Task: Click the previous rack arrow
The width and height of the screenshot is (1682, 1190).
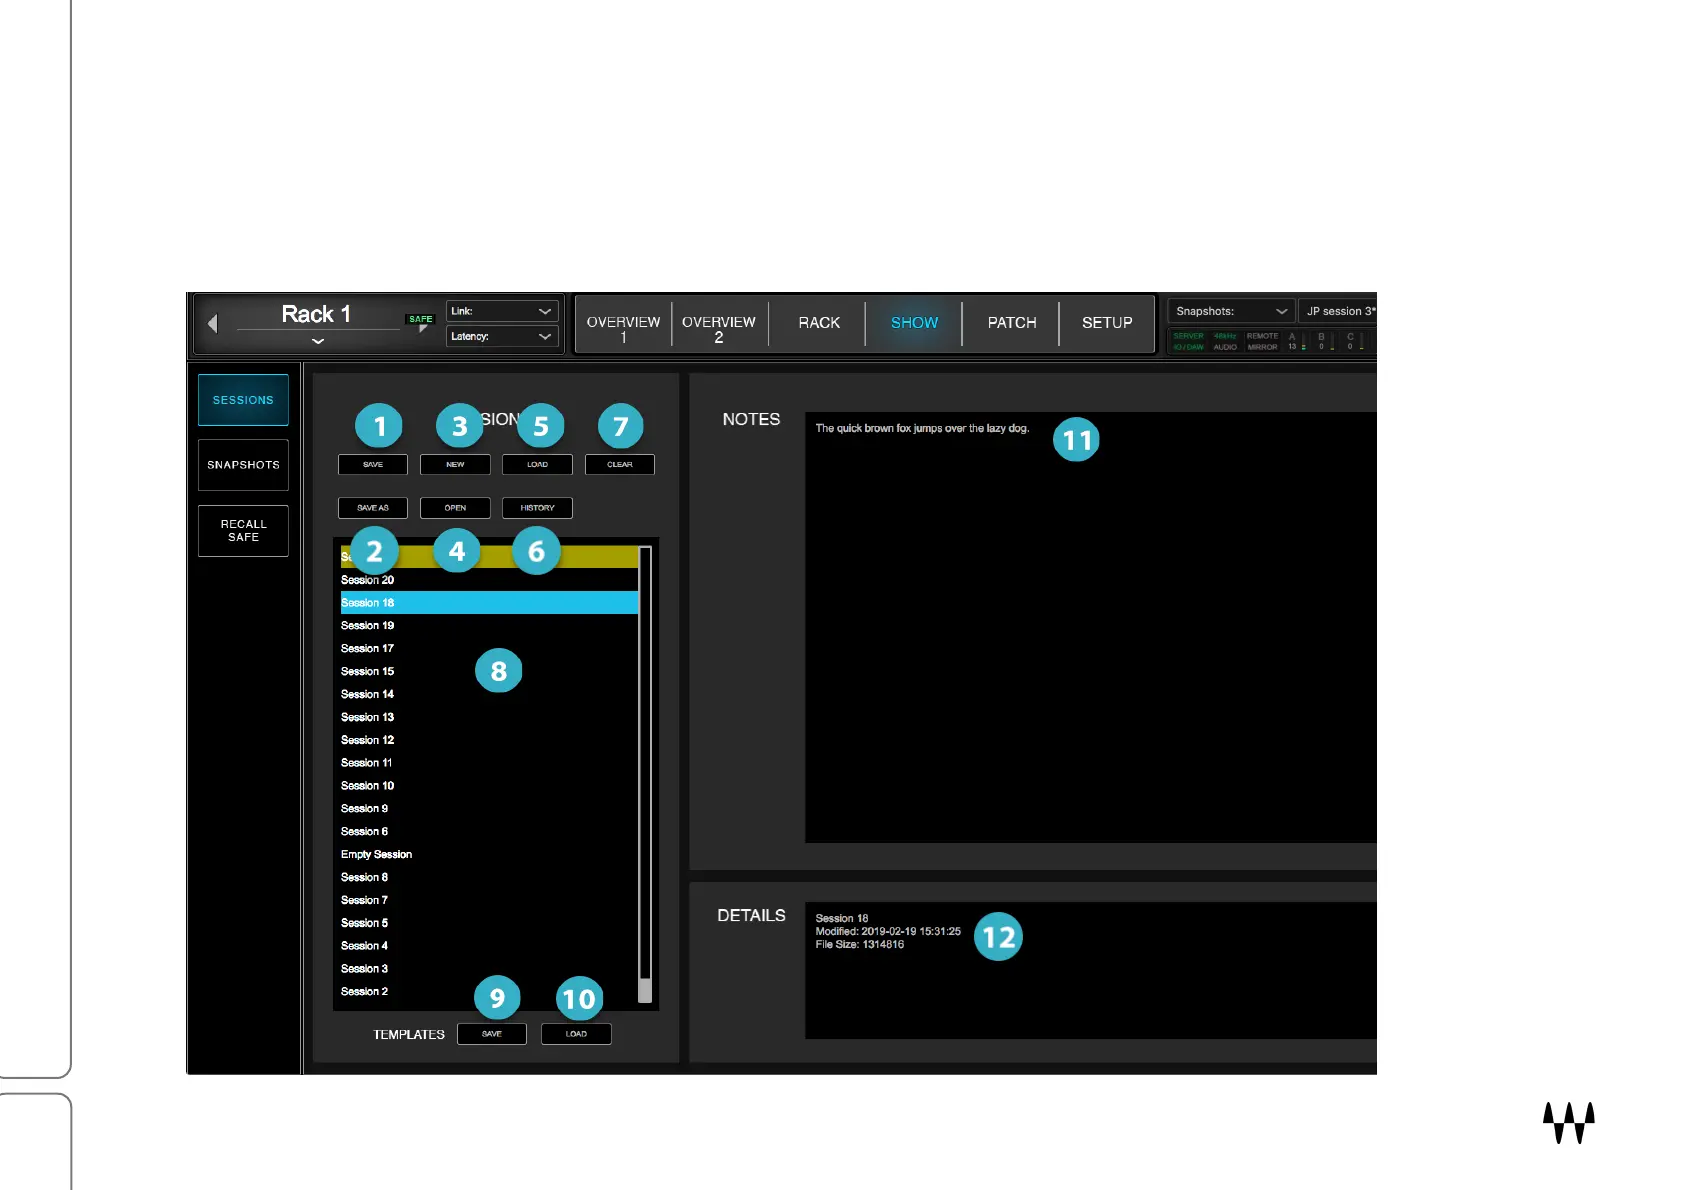Action: pos(212,323)
